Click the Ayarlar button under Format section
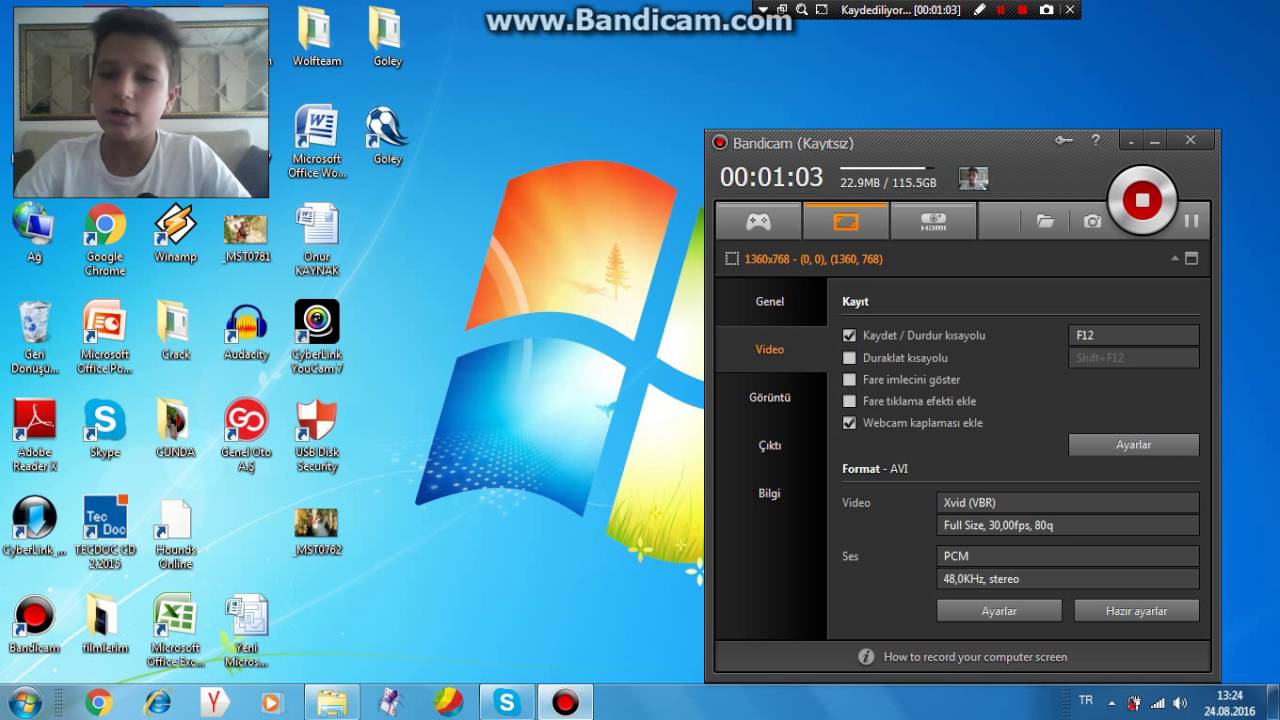Screen dimensions: 1280x720 [999, 611]
